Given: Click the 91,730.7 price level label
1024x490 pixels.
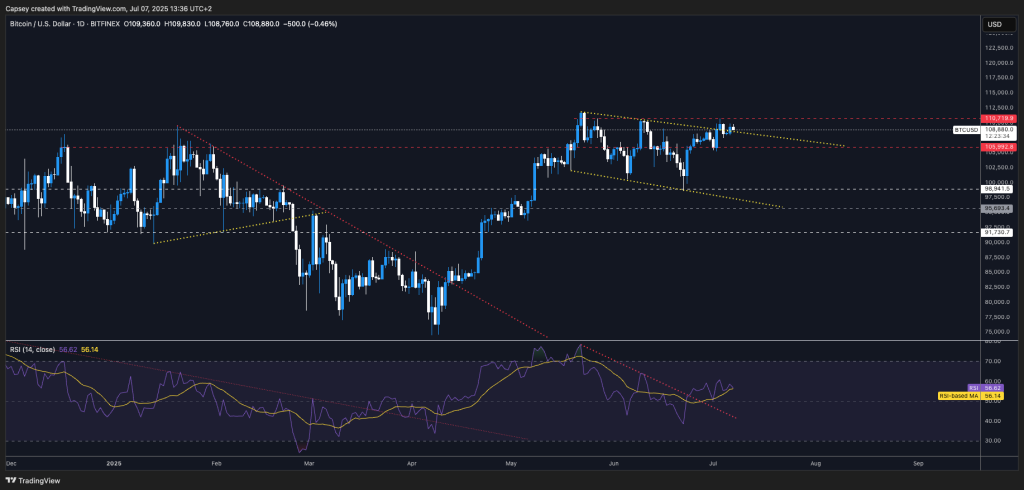Looking at the screenshot, I should pos(999,232).
